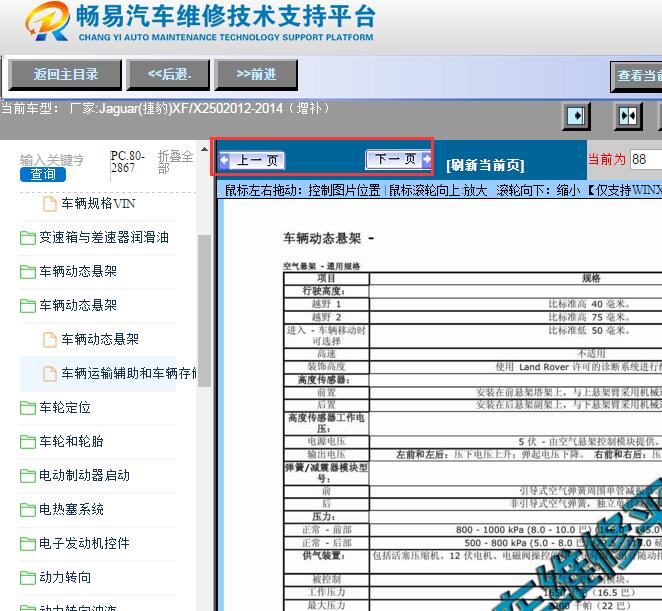Image resolution: width=662 pixels, height=611 pixels.
Task: Expand the 动力转向 folder
Action: point(65,577)
